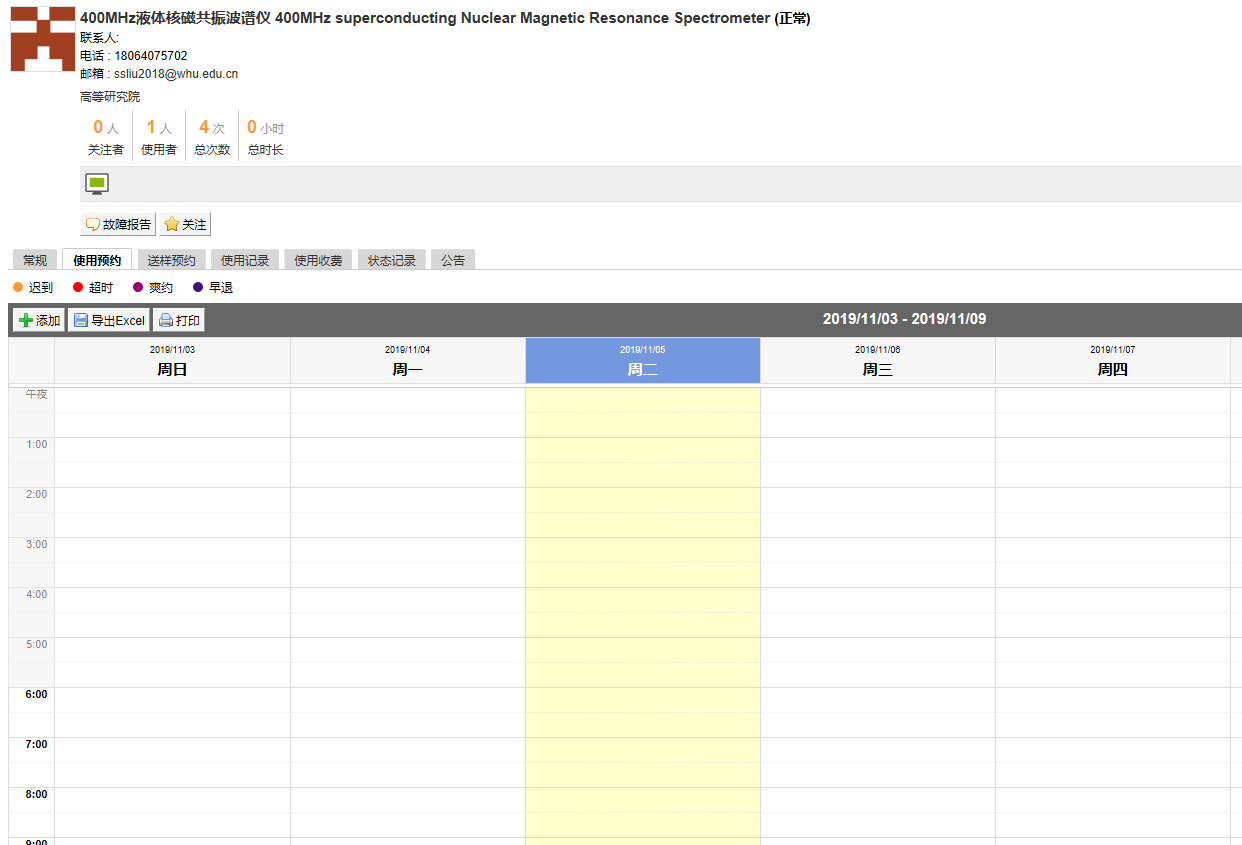Viewport: 1242px width, 845px height.
Task: Open the 公告 announcements tab
Action: 453,260
